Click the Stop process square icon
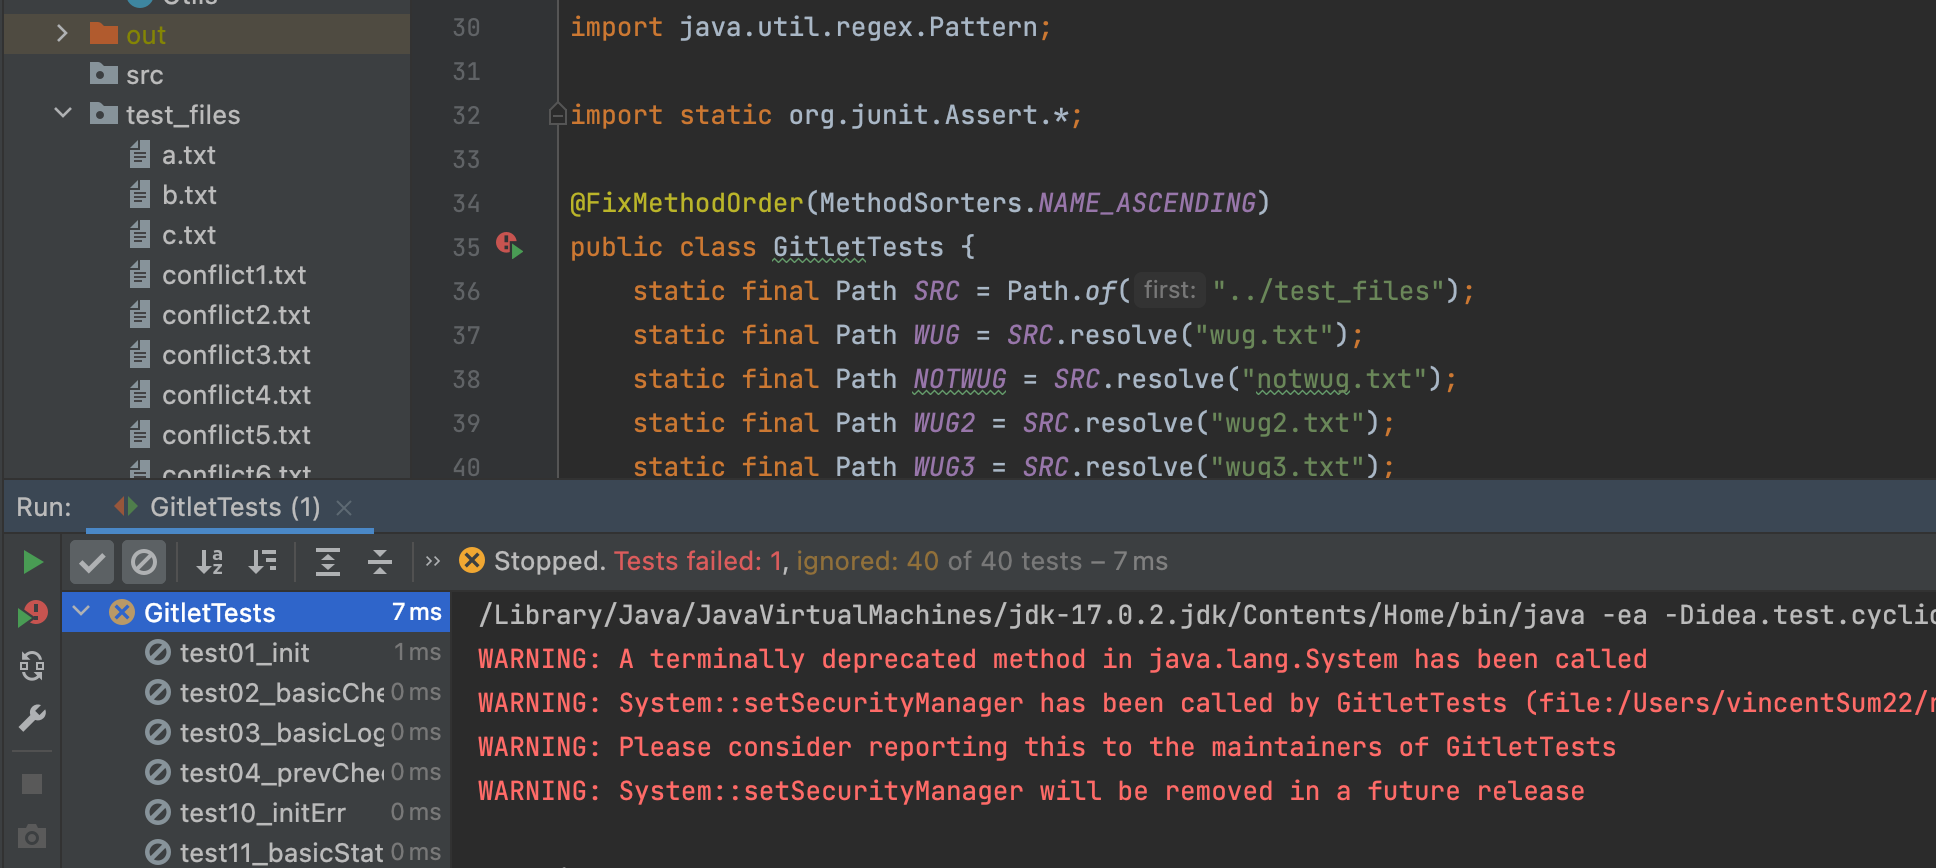1936x868 pixels. pyautogui.click(x=32, y=784)
